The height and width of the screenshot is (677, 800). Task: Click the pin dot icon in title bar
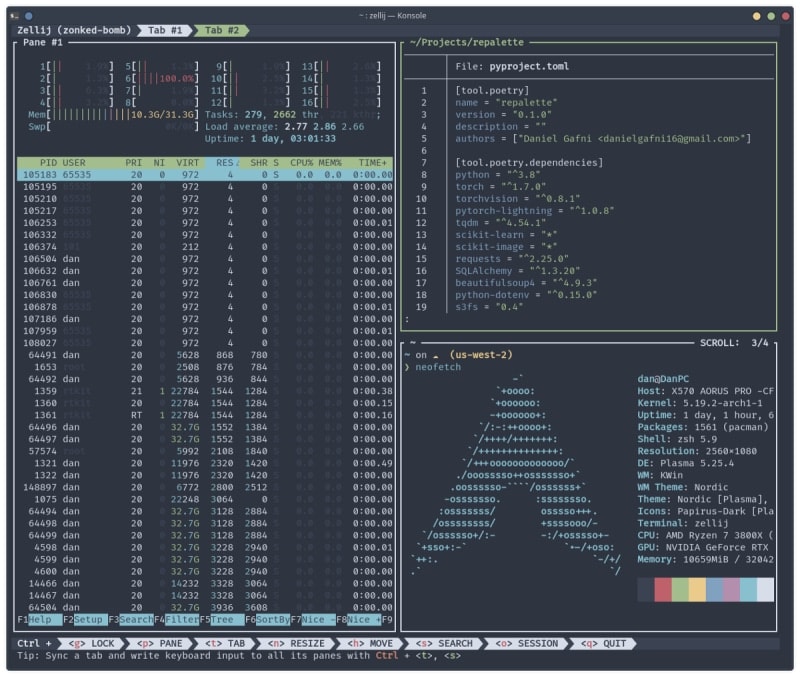point(28,16)
